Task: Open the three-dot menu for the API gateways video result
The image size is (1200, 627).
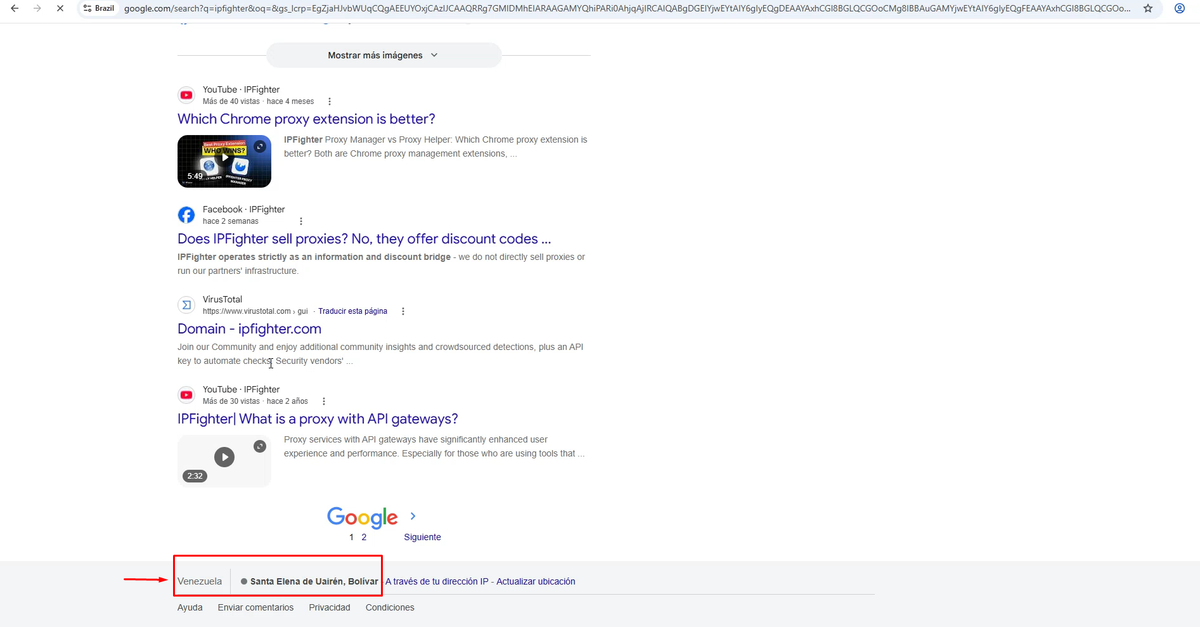Action: coord(323,401)
